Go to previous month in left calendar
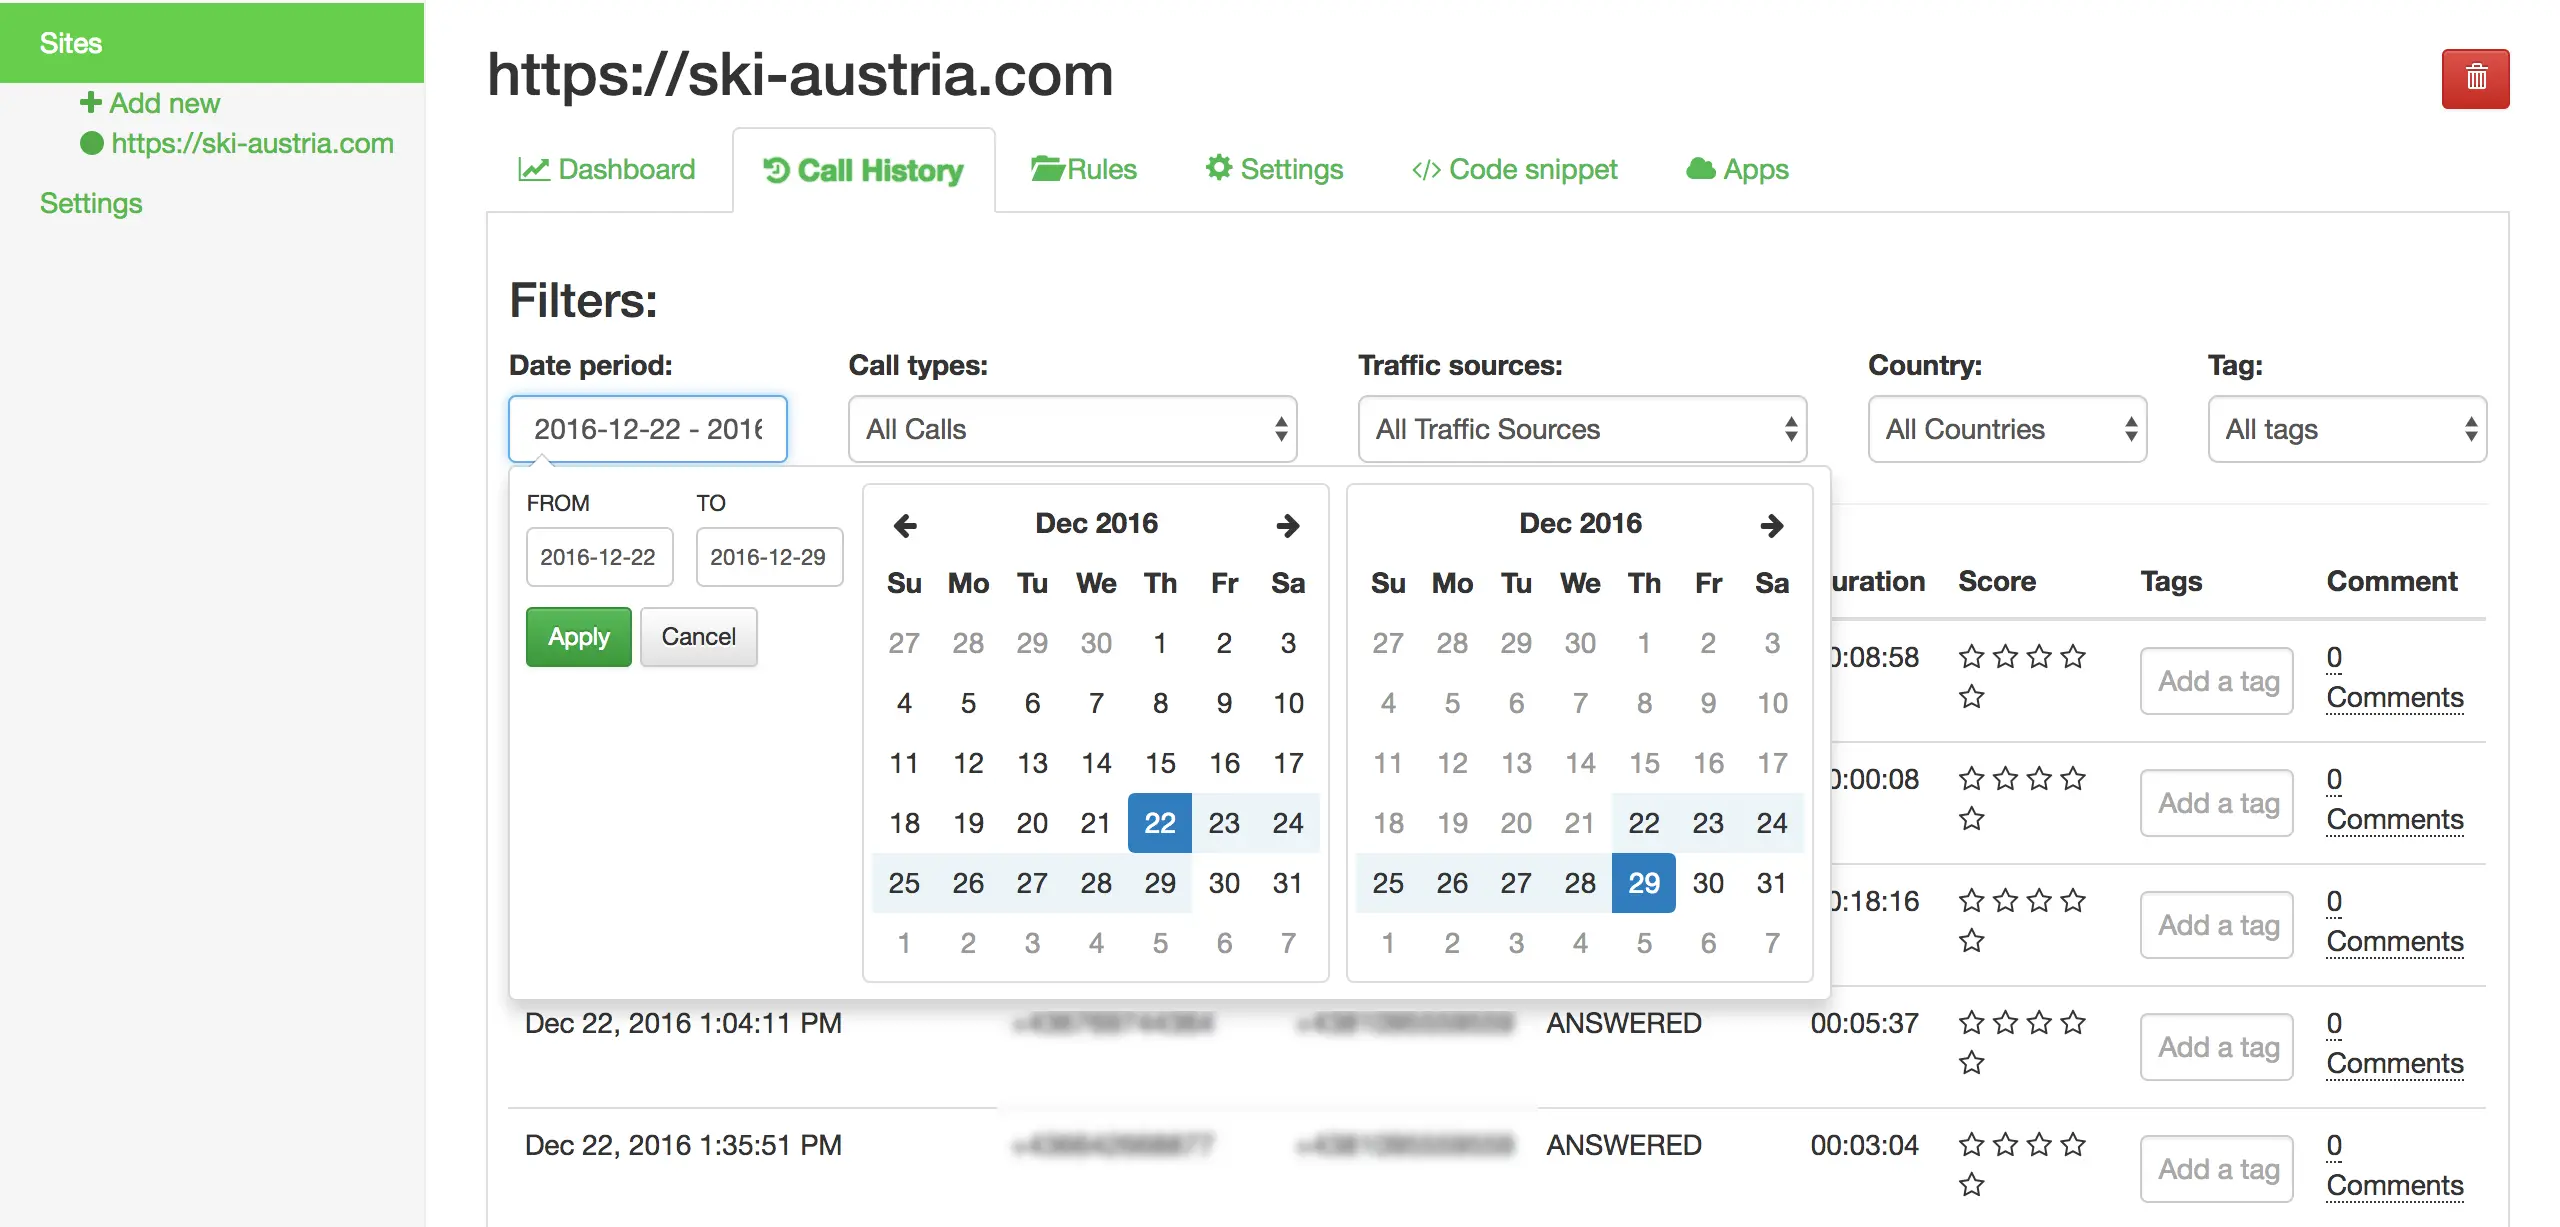The width and height of the screenshot is (2560, 1227). coord(905,525)
